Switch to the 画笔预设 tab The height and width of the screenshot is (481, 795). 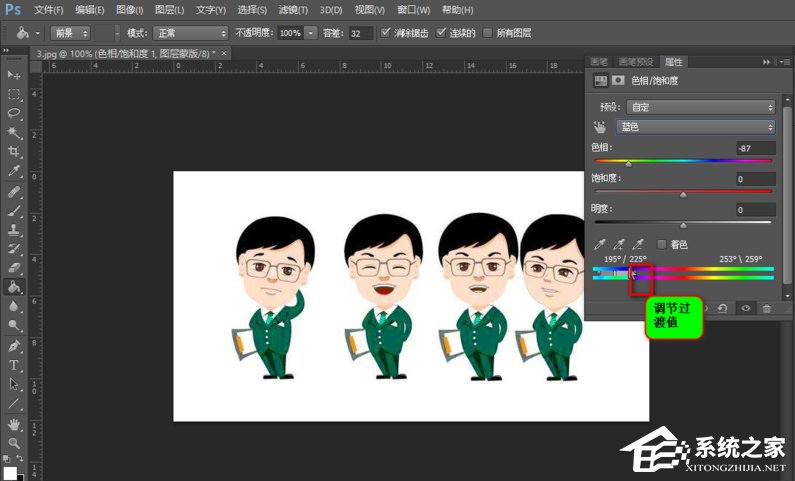[x=636, y=62]
